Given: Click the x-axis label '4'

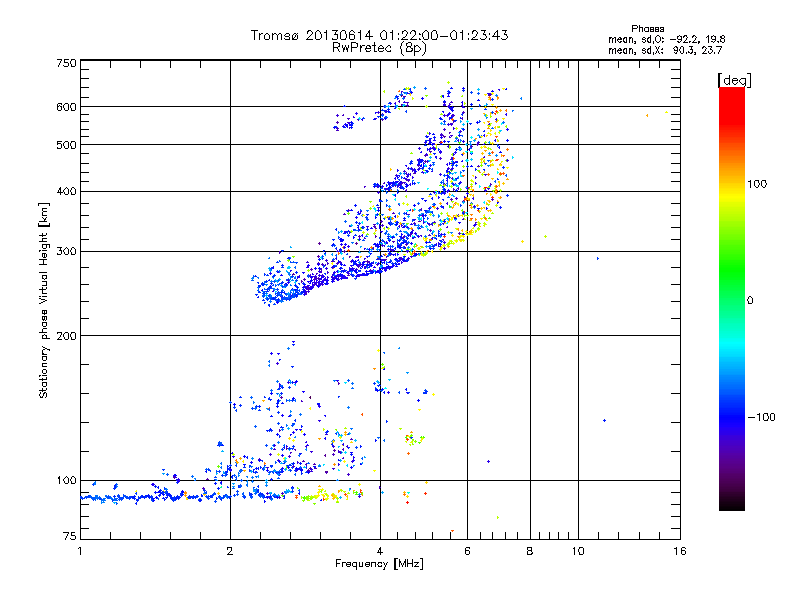Looking at the screenshot, I should pos(380,551).
